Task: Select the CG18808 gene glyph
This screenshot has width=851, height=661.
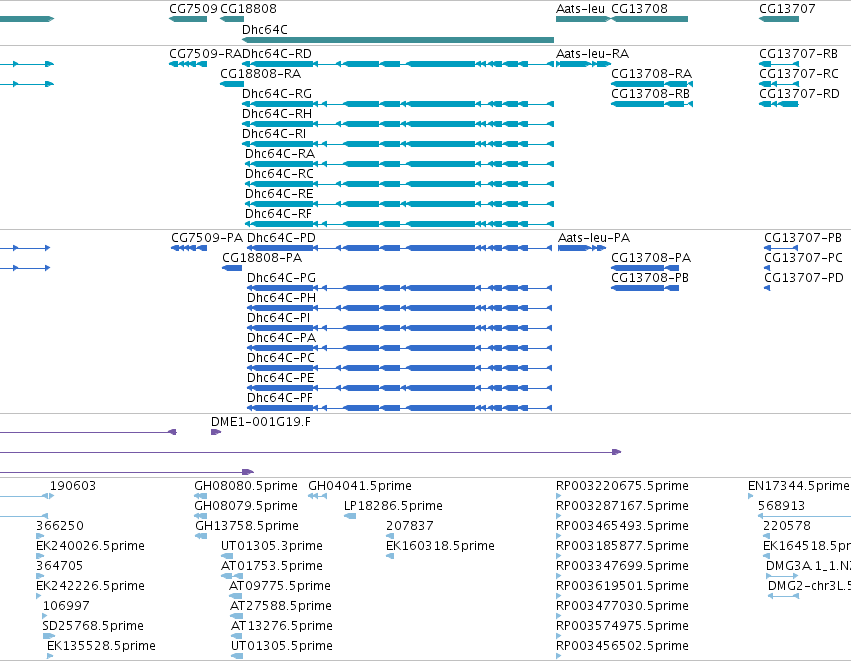Action: point(232,19)
